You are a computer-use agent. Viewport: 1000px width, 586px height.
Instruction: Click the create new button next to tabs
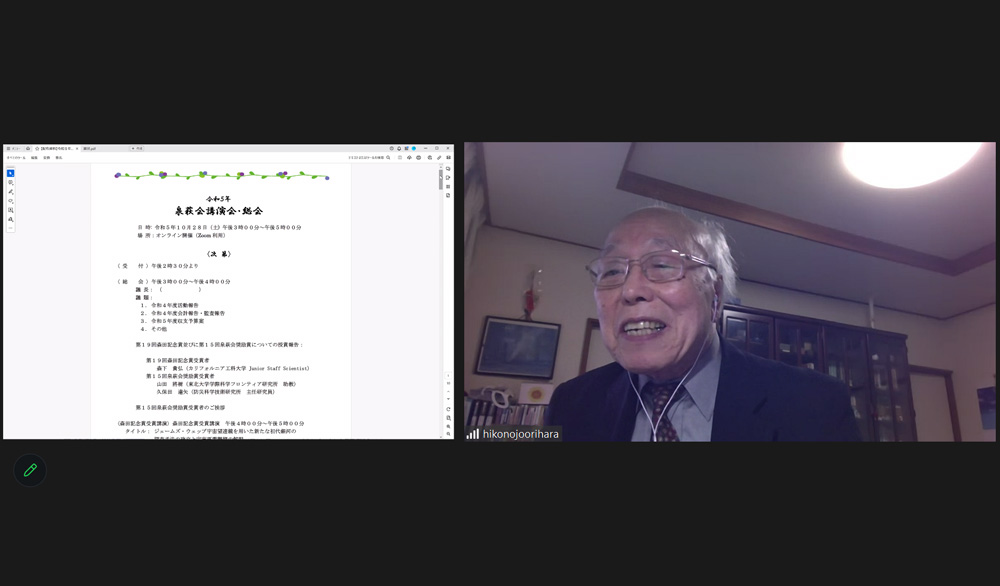pos(137,149)
